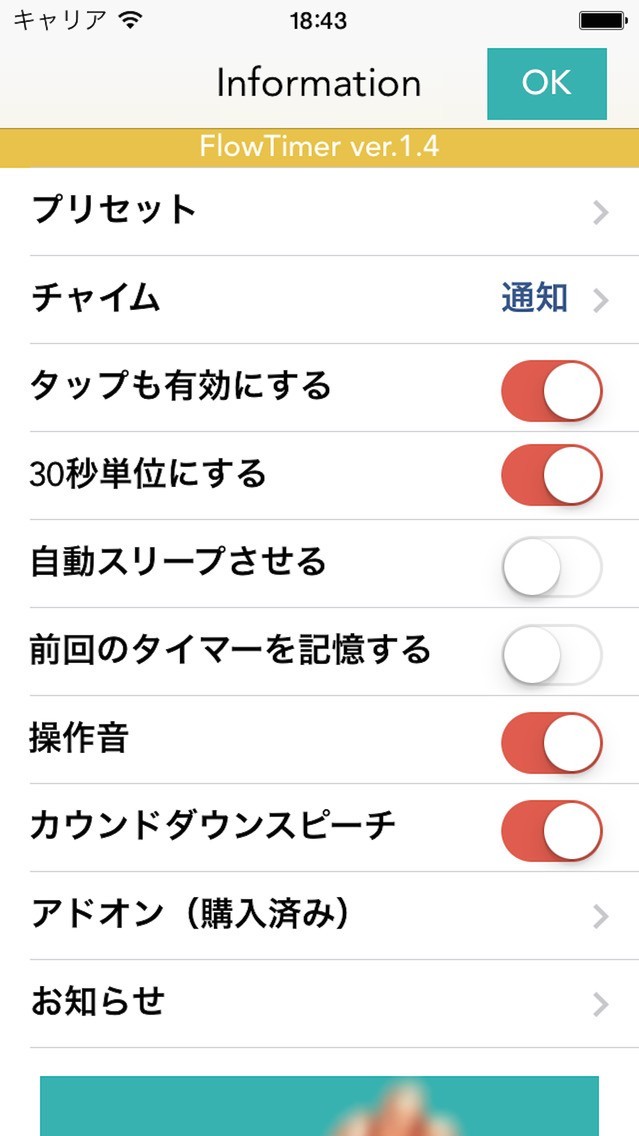Expand the プリセット chevron arrow
Image resolution: width=639 pixels, height=1136 pixels.
click(x=600, y=212)
